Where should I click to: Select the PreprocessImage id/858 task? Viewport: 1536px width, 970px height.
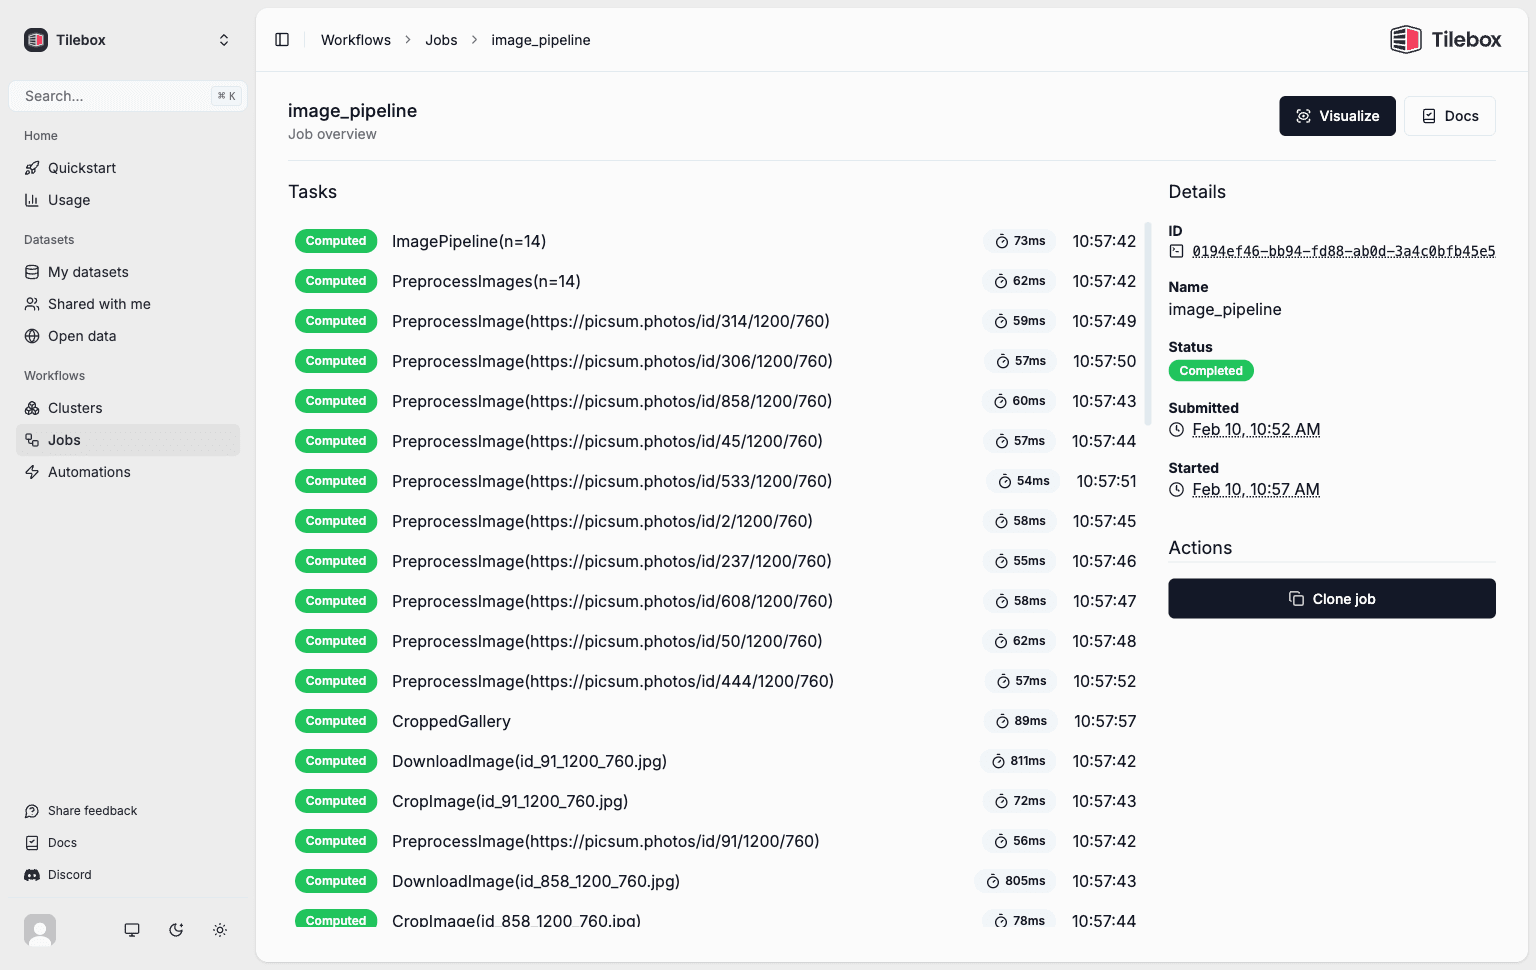coord(612,401)
